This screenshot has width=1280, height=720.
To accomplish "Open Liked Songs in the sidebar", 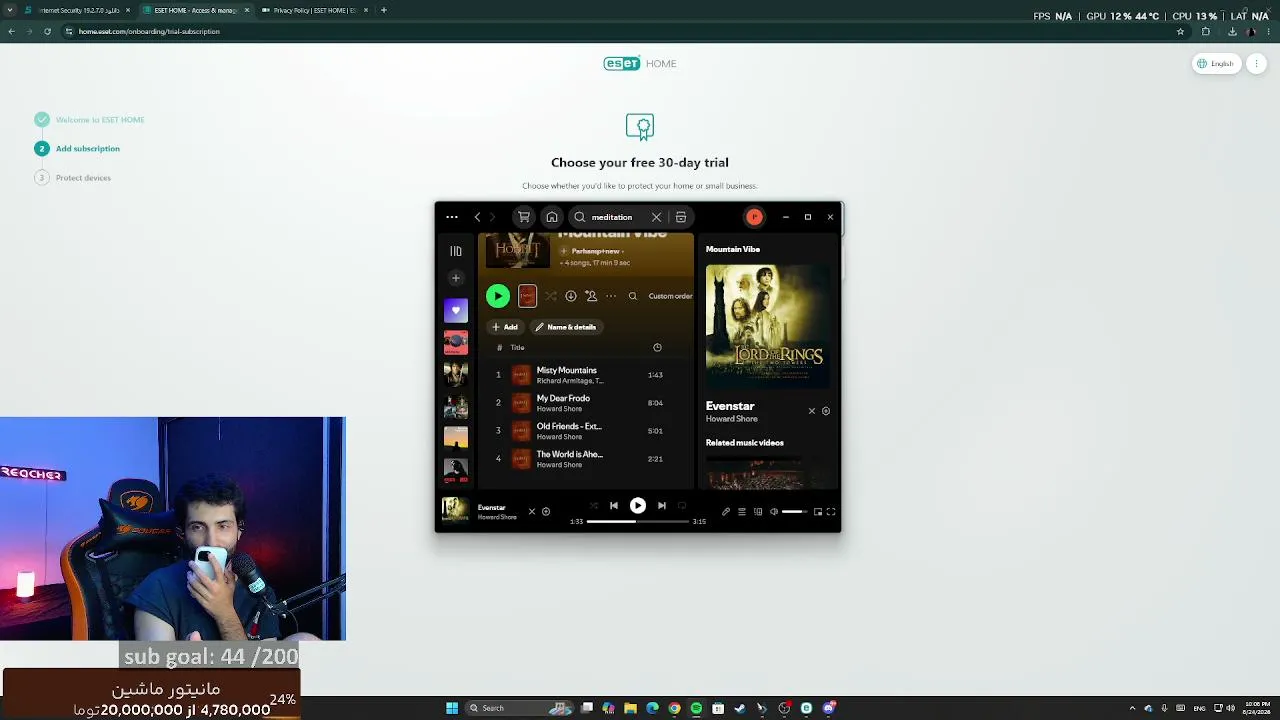I will [456, 310].
